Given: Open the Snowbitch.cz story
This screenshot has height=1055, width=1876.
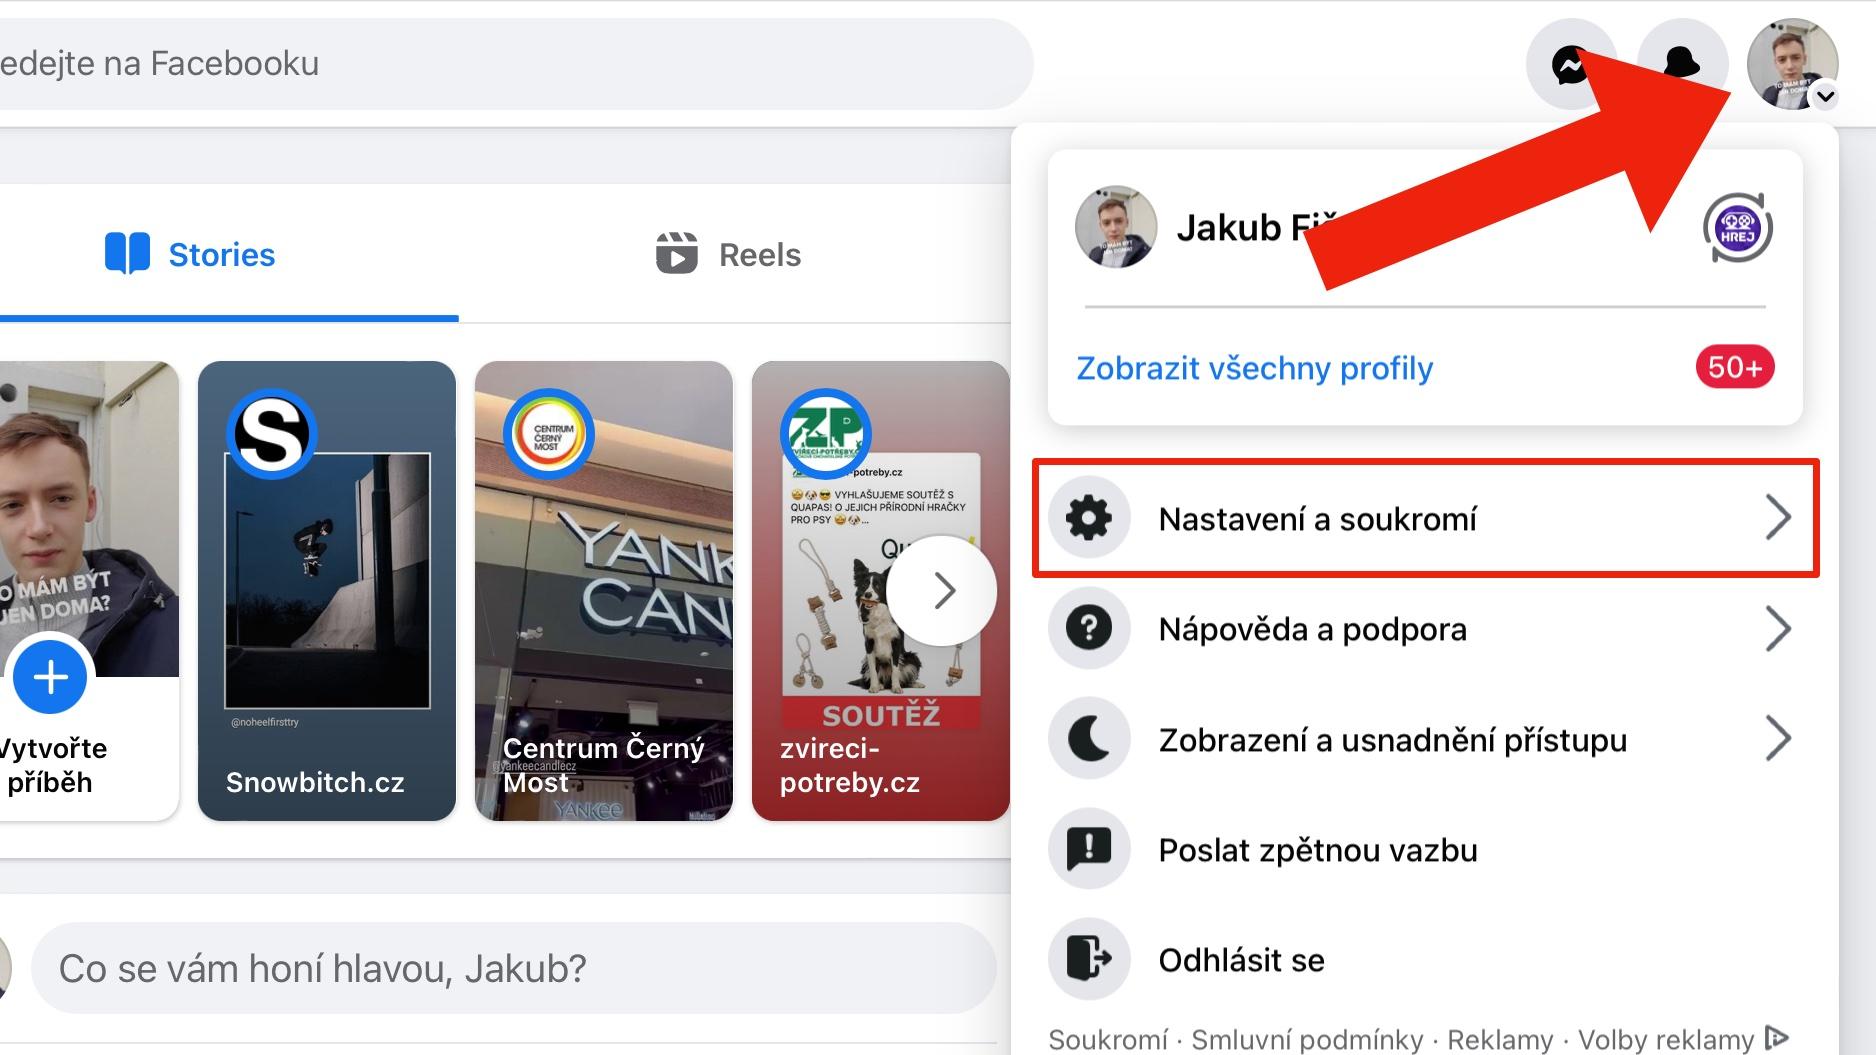Looking at the screenshot, I should 327,590.
